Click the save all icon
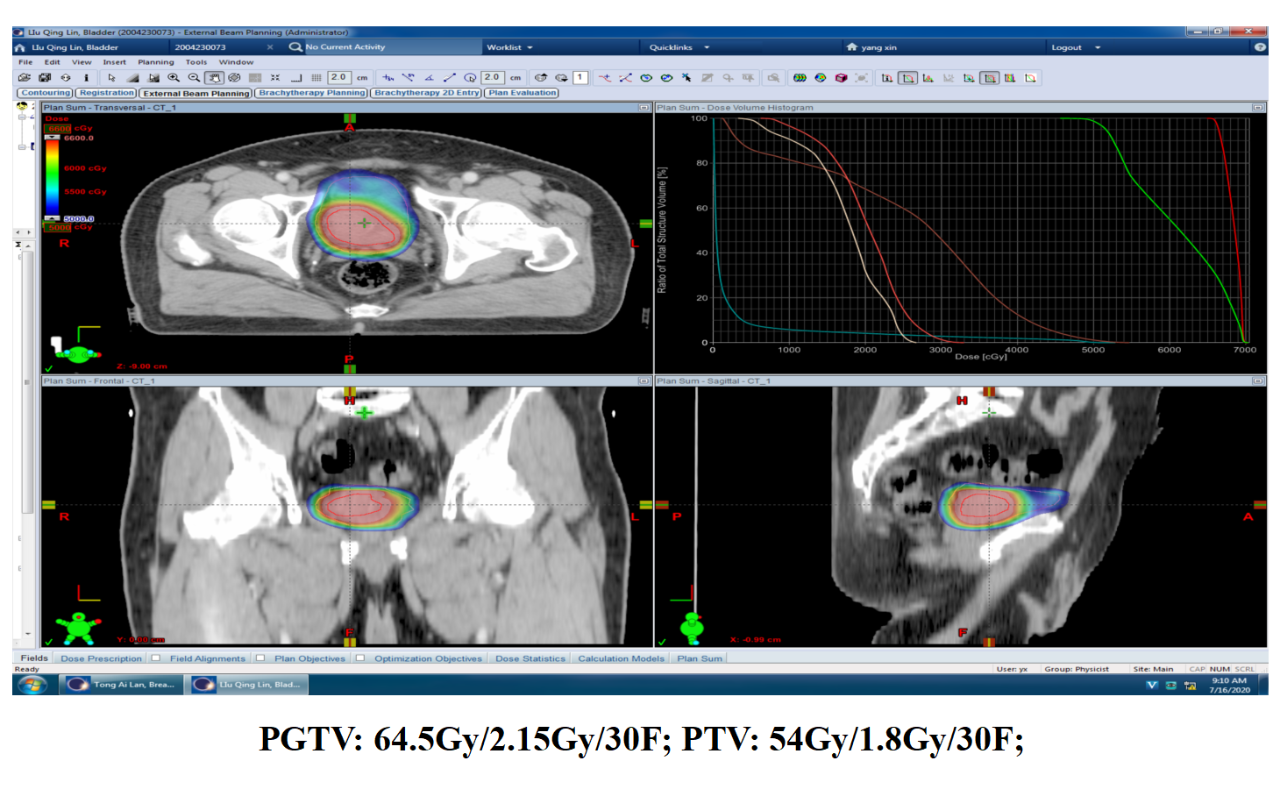This screenshot has height=789, width=1280. coord(45,77)
